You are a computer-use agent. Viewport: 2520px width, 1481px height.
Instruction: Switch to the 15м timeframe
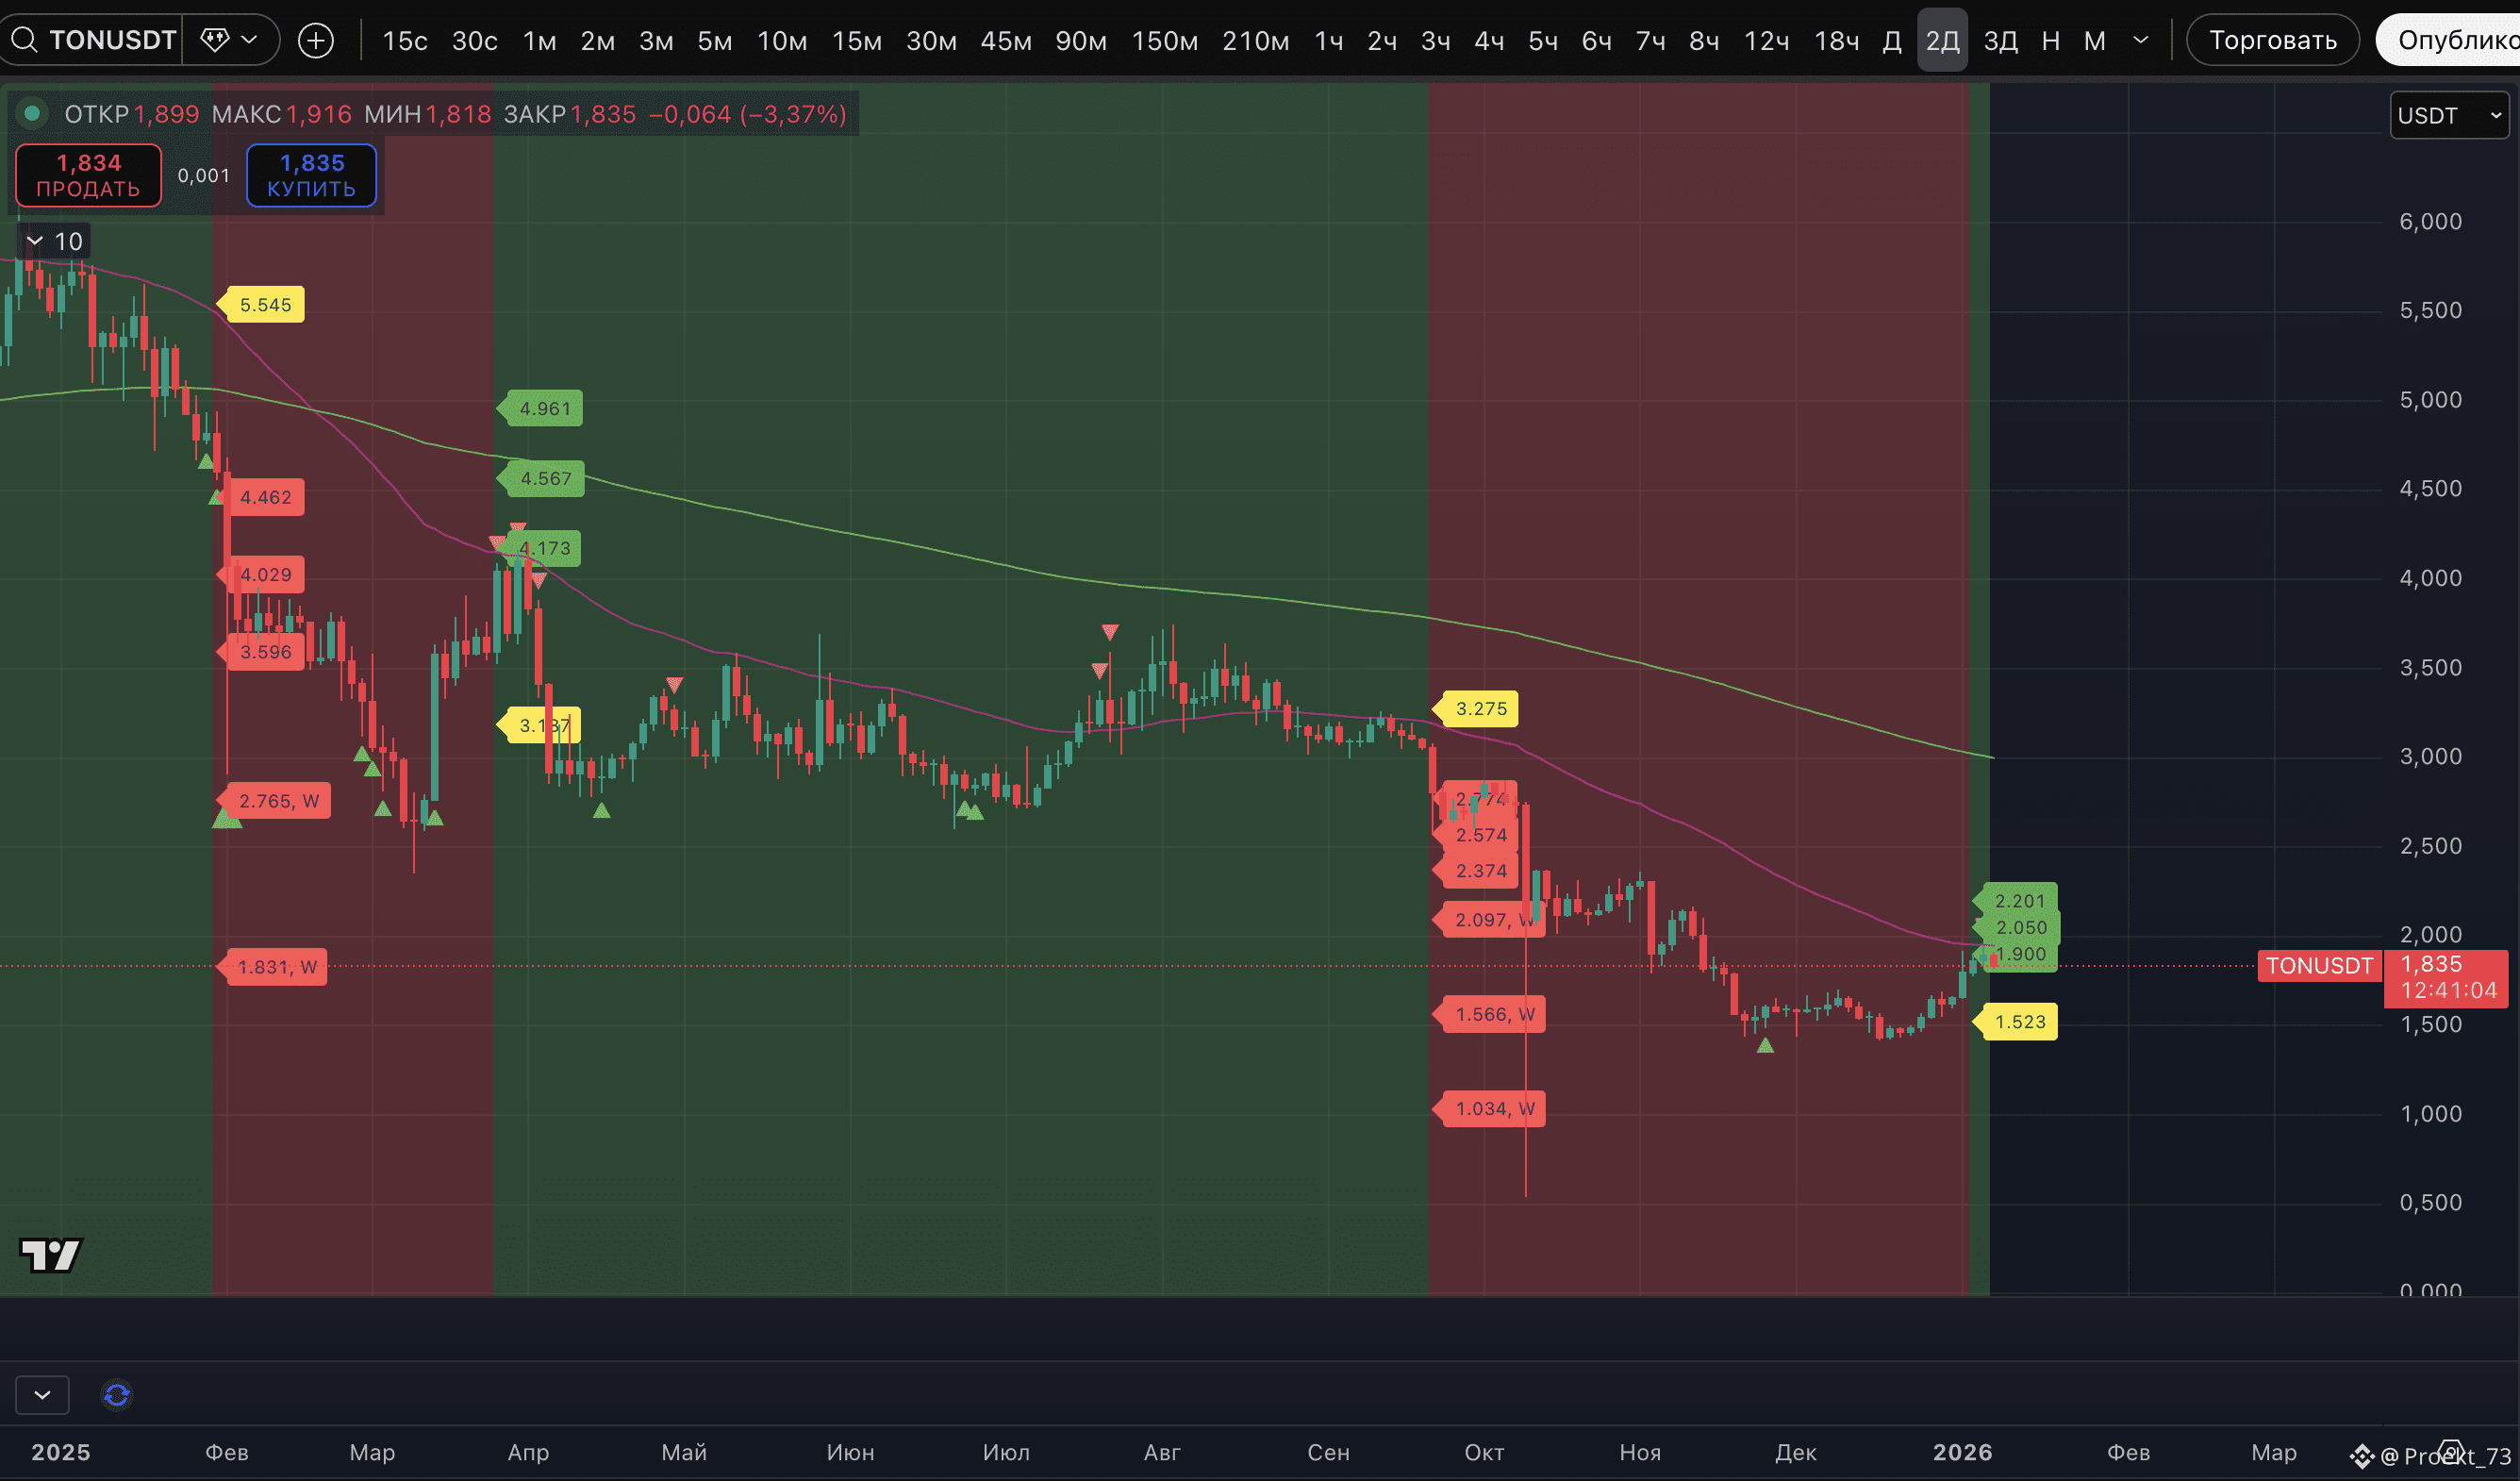(x=856, y=41)
